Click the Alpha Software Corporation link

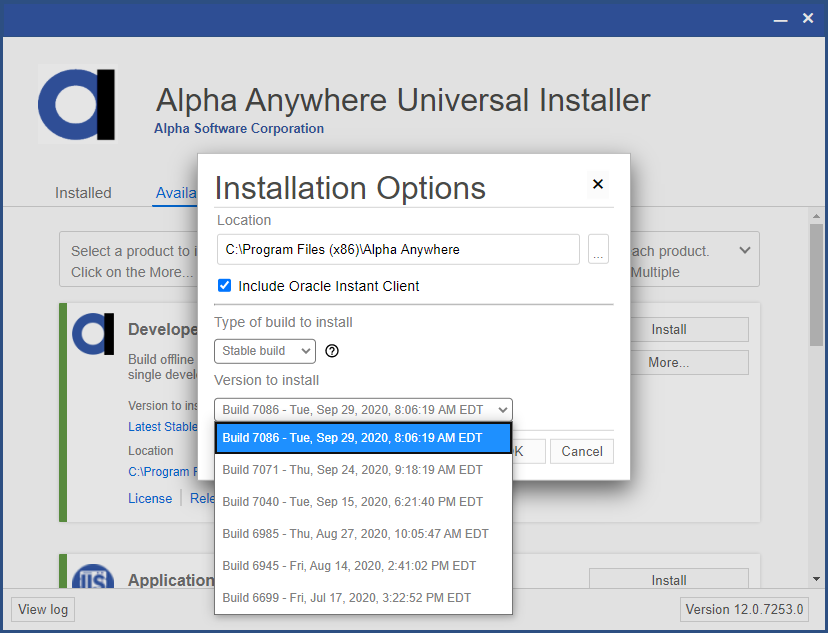[239, 128]
